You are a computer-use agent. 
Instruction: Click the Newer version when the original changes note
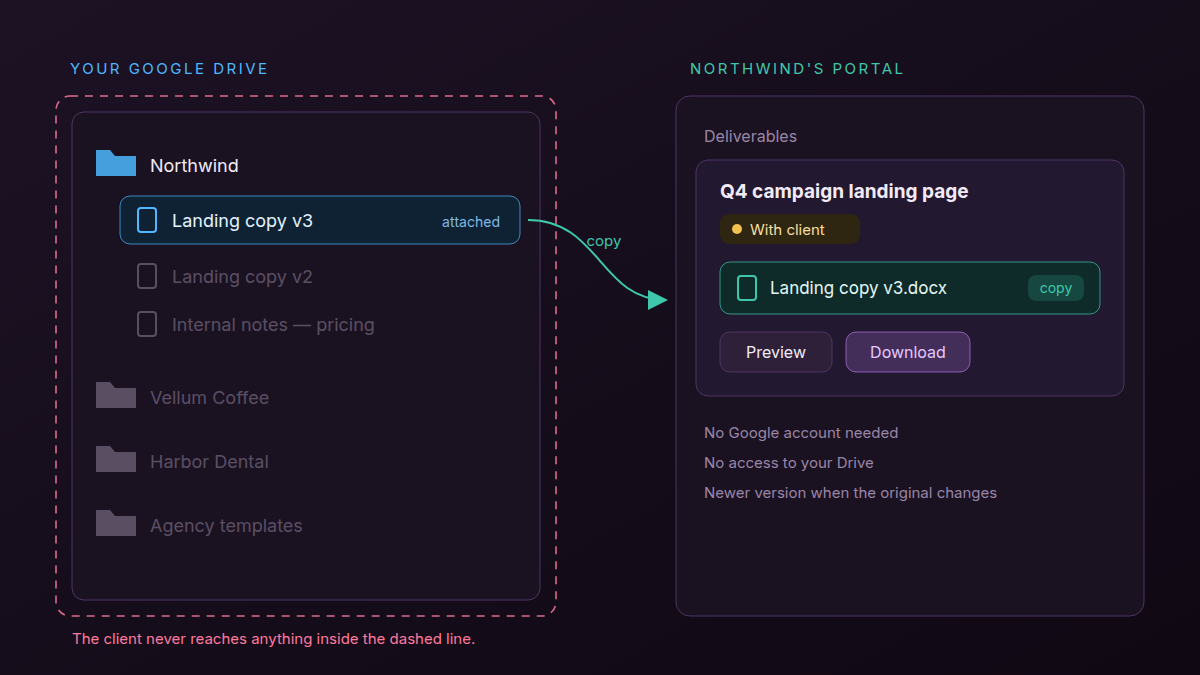pos(850,493)
